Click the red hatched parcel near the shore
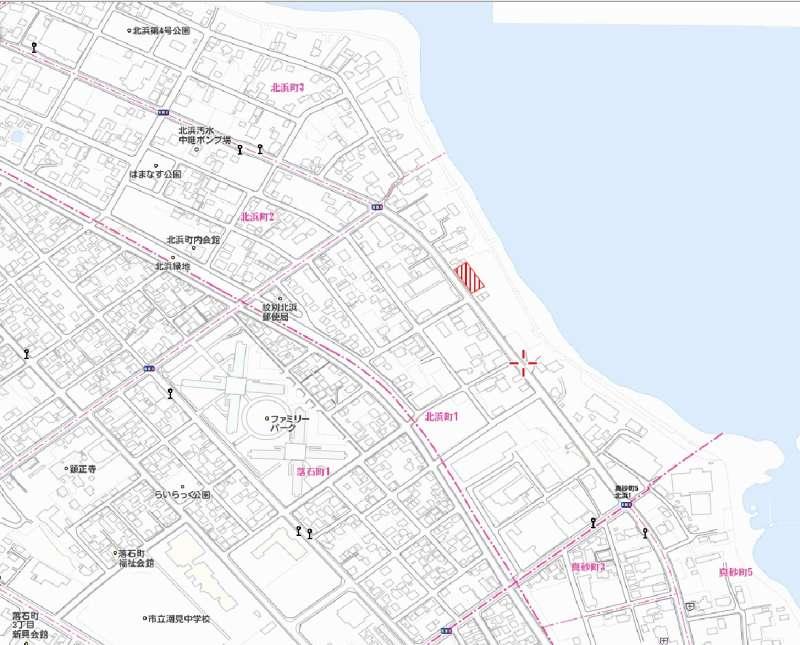This screenshot has width=800, height=645. coord(469,278)
